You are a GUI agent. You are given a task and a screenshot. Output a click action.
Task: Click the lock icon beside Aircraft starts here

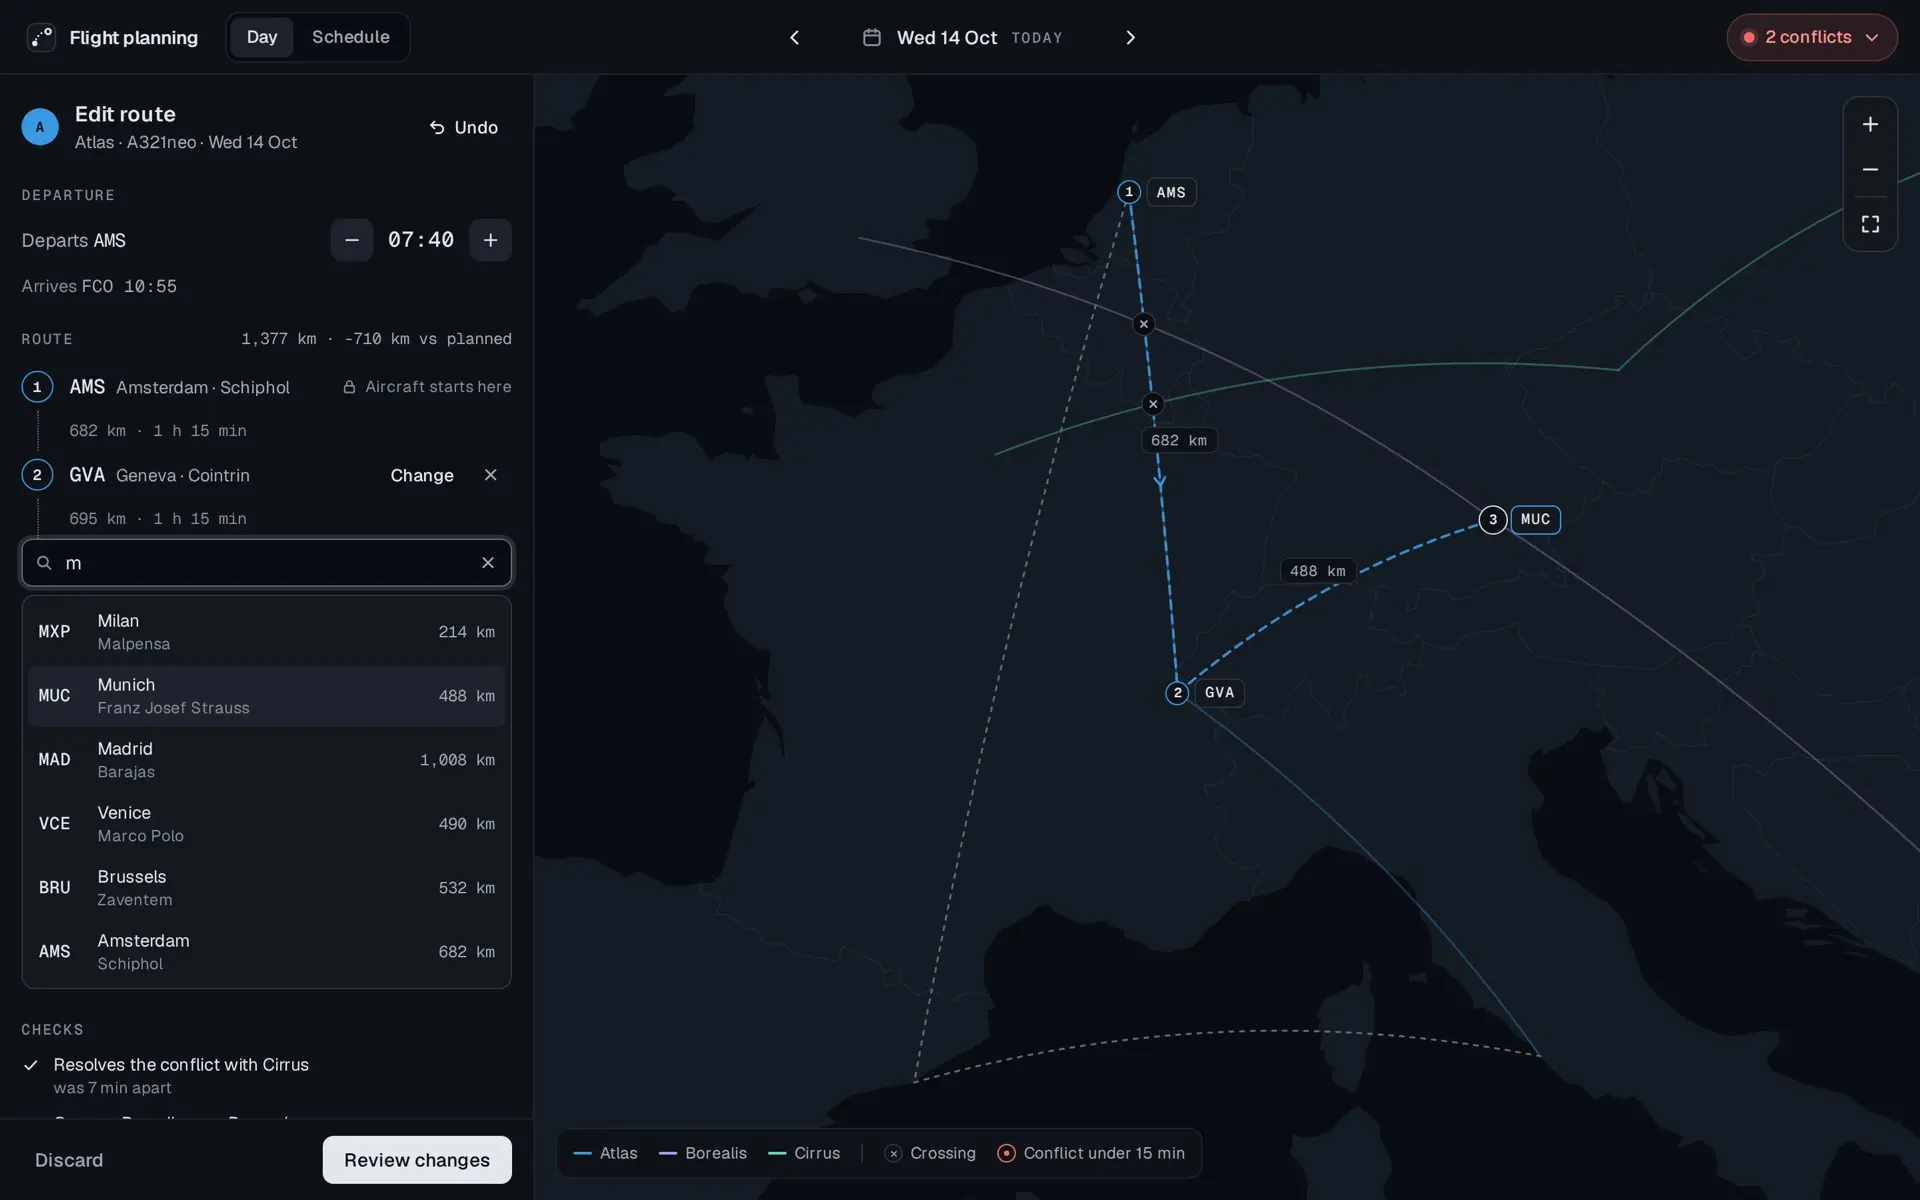pos(349,387)
